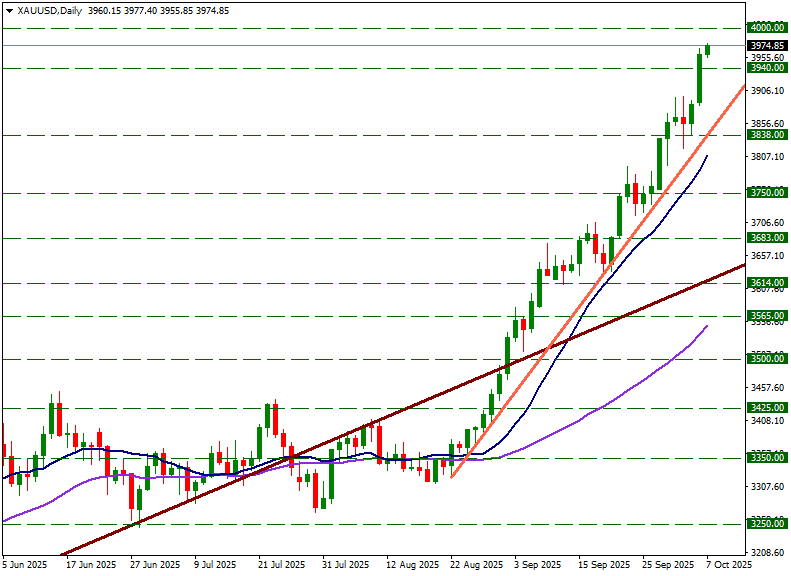Image resolution: width=791 pixels, height=576 pixels.
Task: Select the 21 Jul 2025 date label
Action: click(282, 565)
